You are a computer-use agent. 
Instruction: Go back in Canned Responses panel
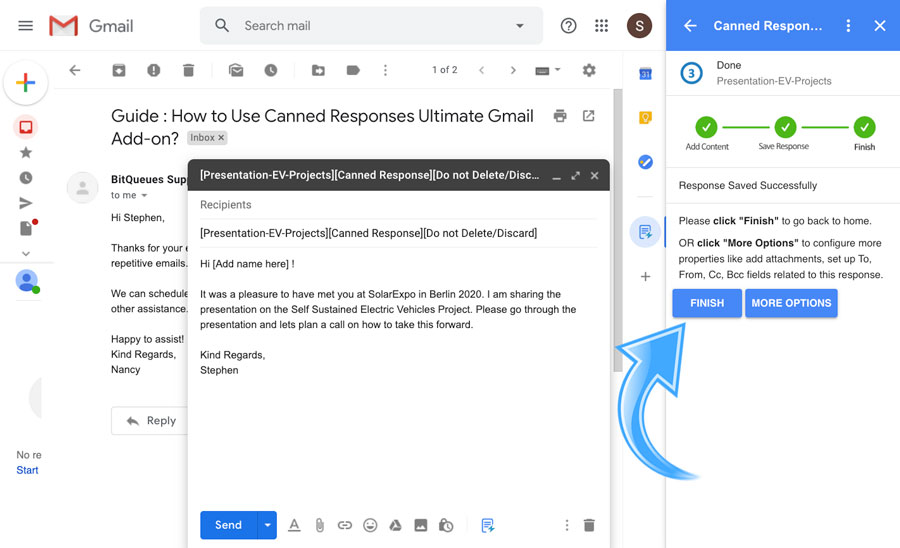point(690,26)
